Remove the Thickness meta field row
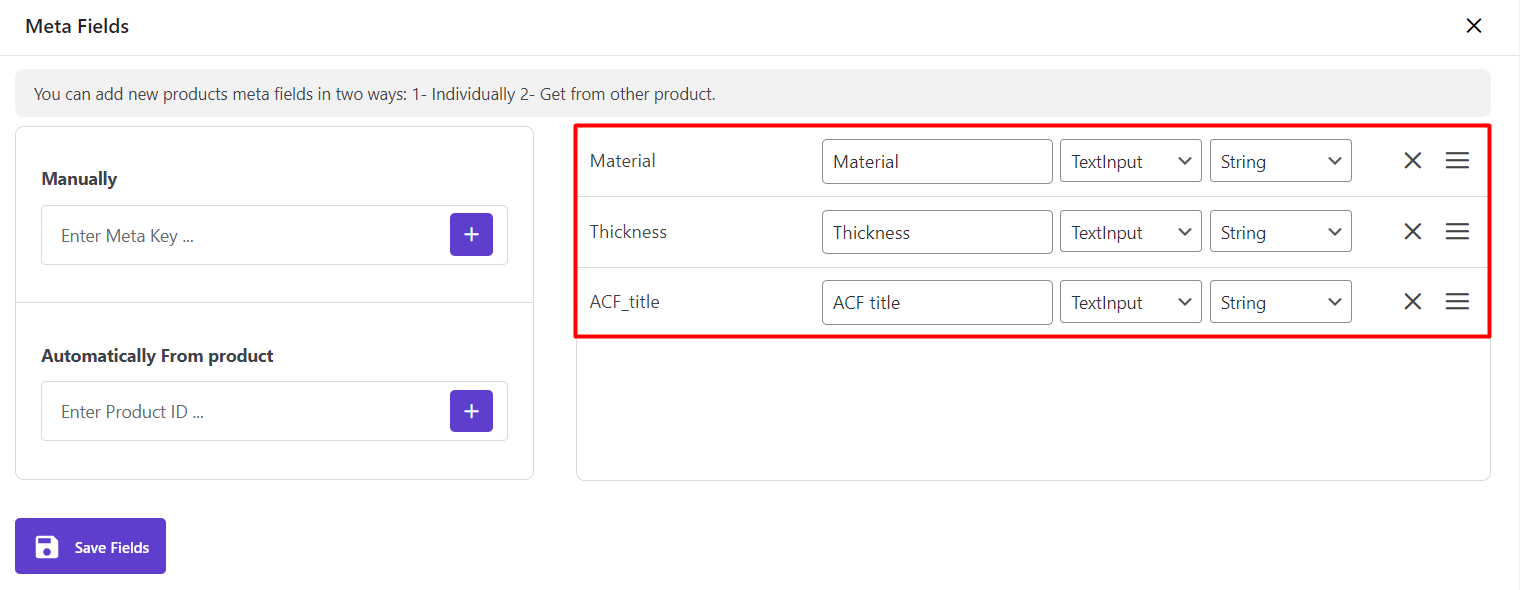 [x=1412, y=232]
